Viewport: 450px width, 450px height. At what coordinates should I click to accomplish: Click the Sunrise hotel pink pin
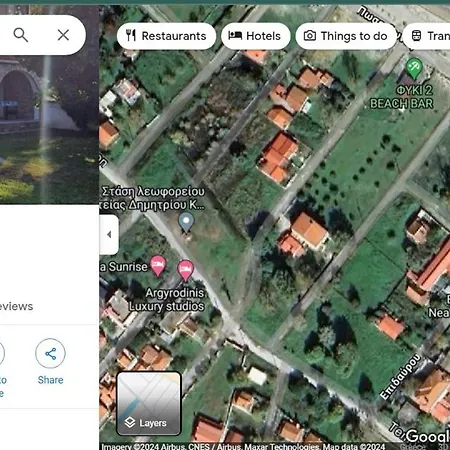pyautogui.click(x=158, y=266)
